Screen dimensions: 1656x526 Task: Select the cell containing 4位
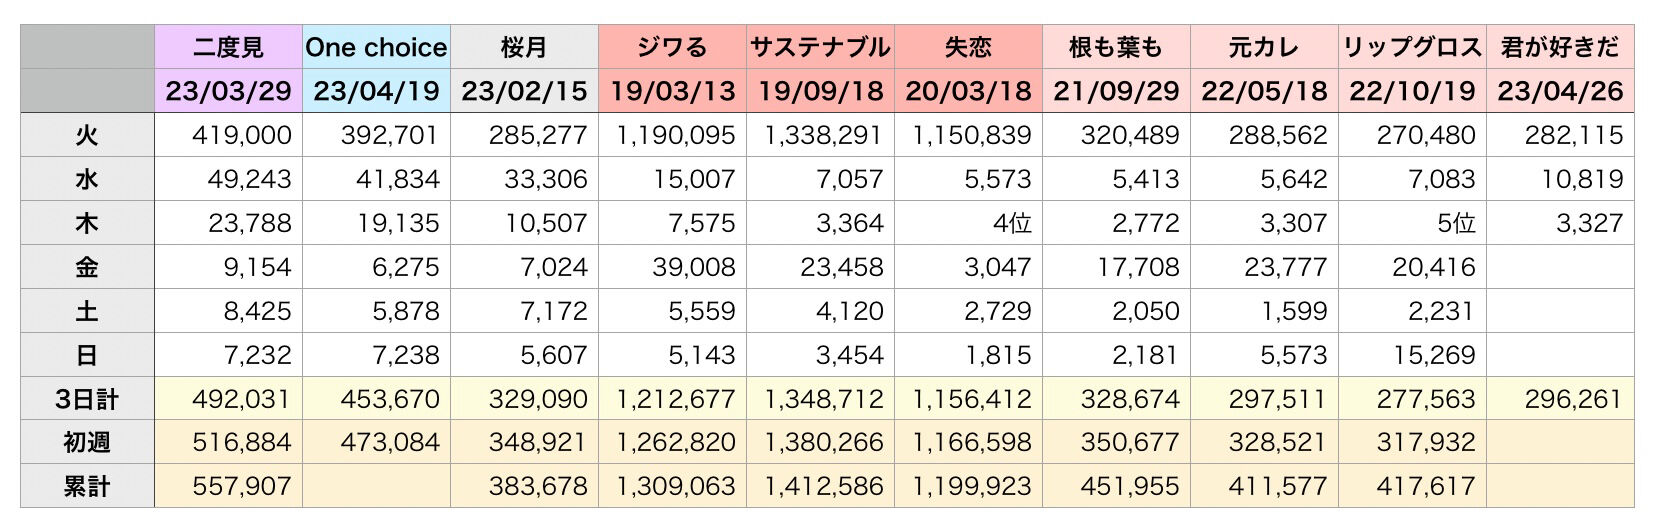968,223
